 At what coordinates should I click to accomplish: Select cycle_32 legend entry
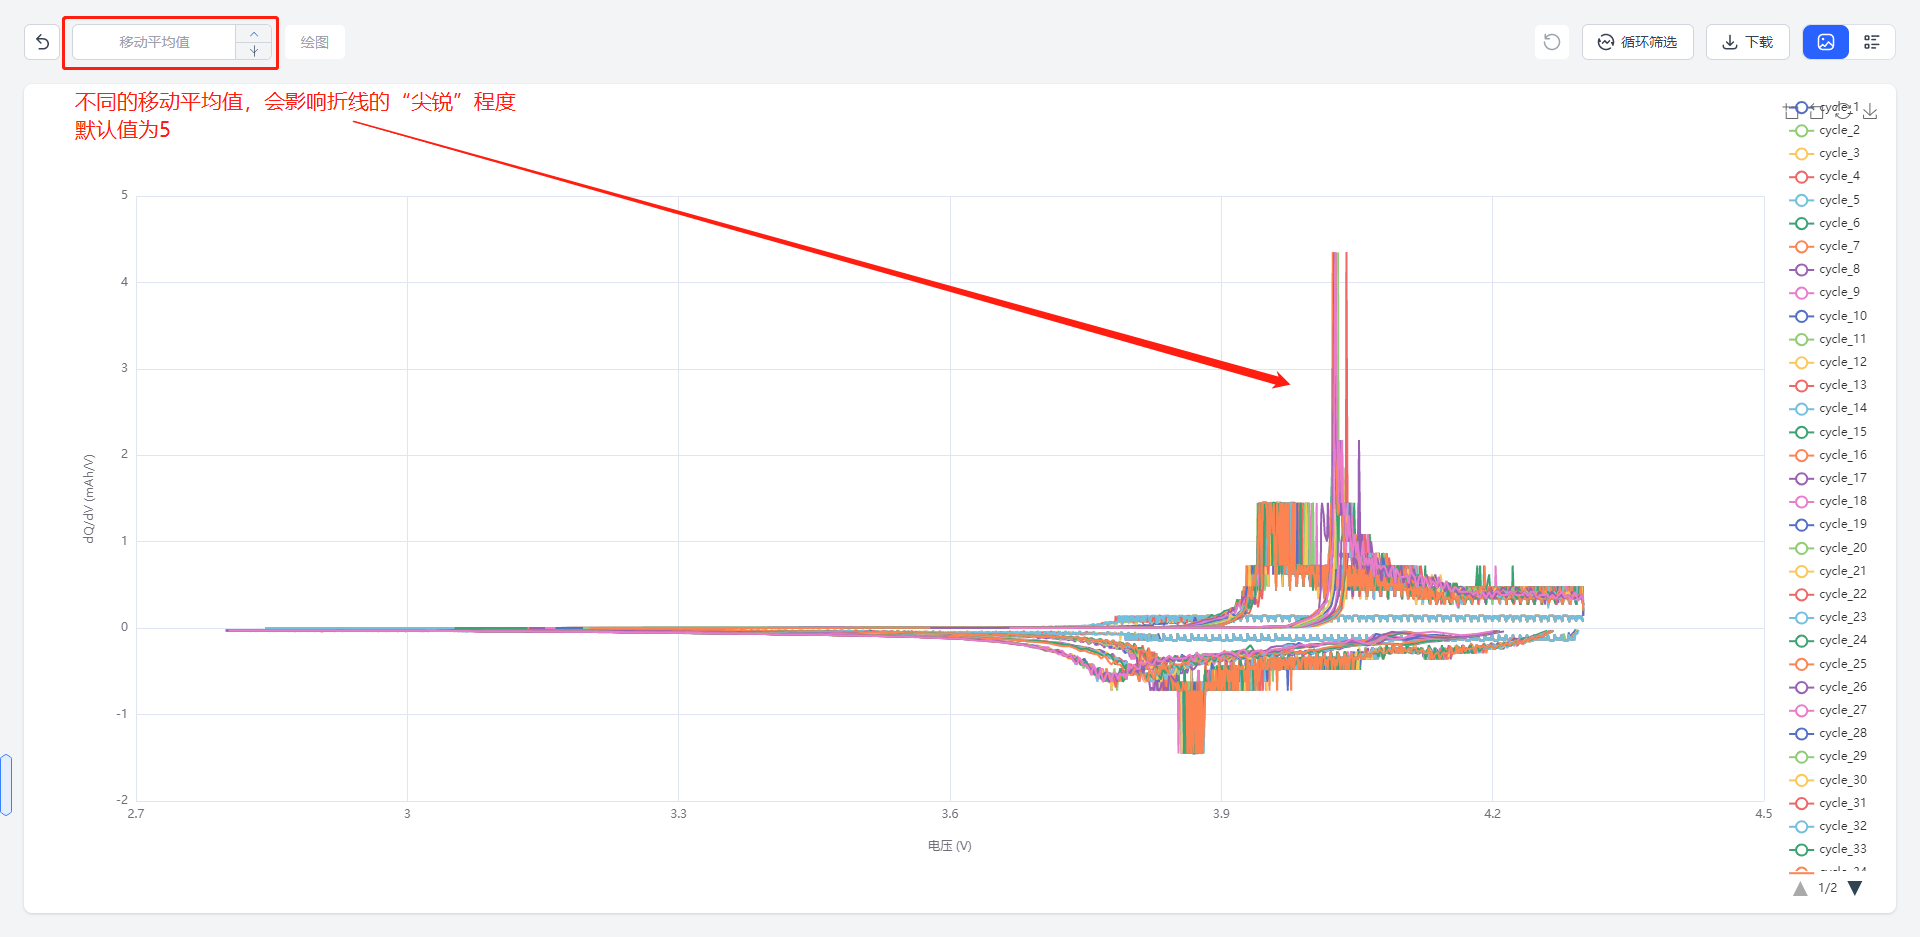[x=1828, y=826]
